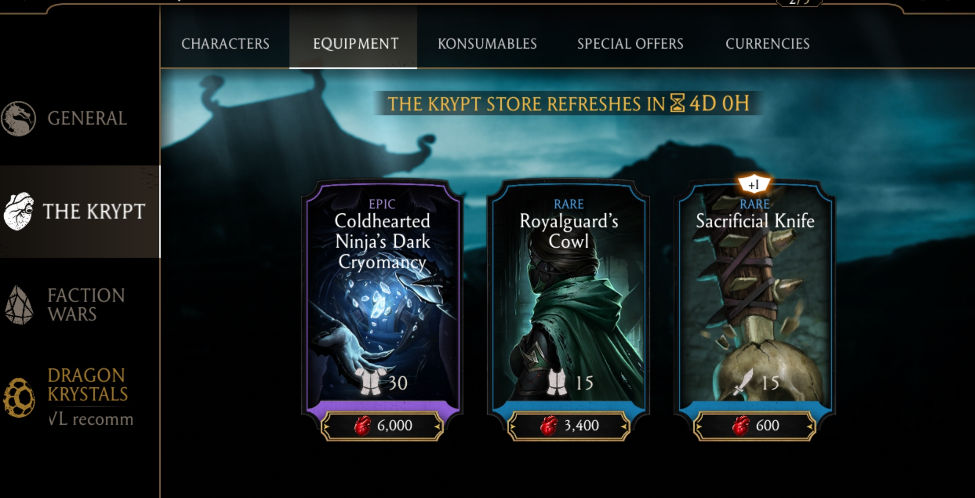Click the sword icon on Sacrificial Knife card
This screenshot has width=975, height=498.
(743, 382)
